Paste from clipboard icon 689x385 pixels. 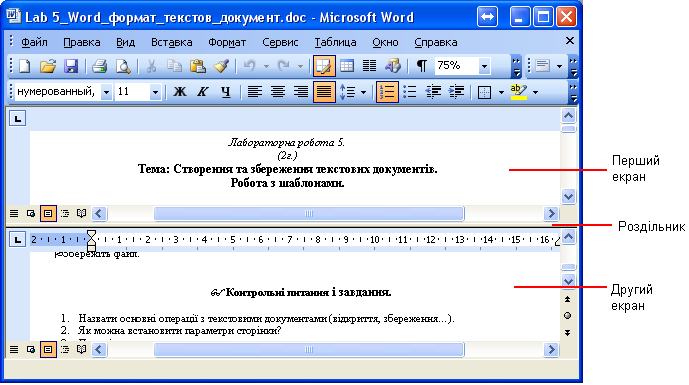coord(198,66)
